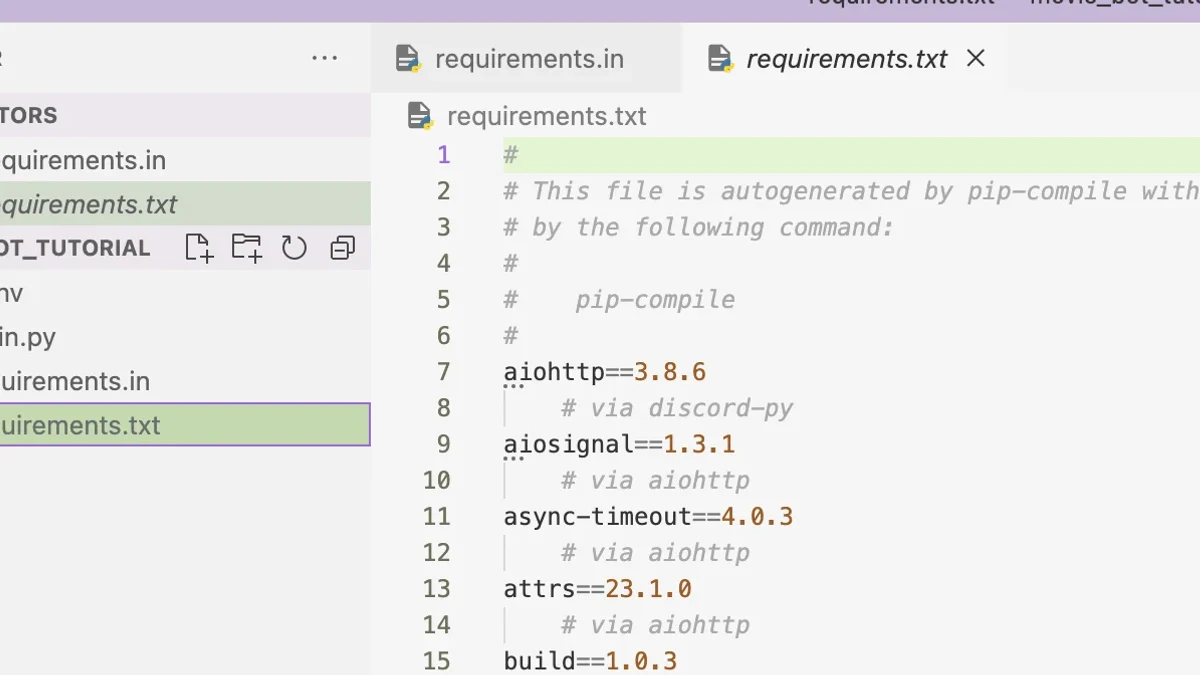Click the 'aiosignal==1.3.1' line
This screenshot has width=1200, height=675.
tap(620, 444)
